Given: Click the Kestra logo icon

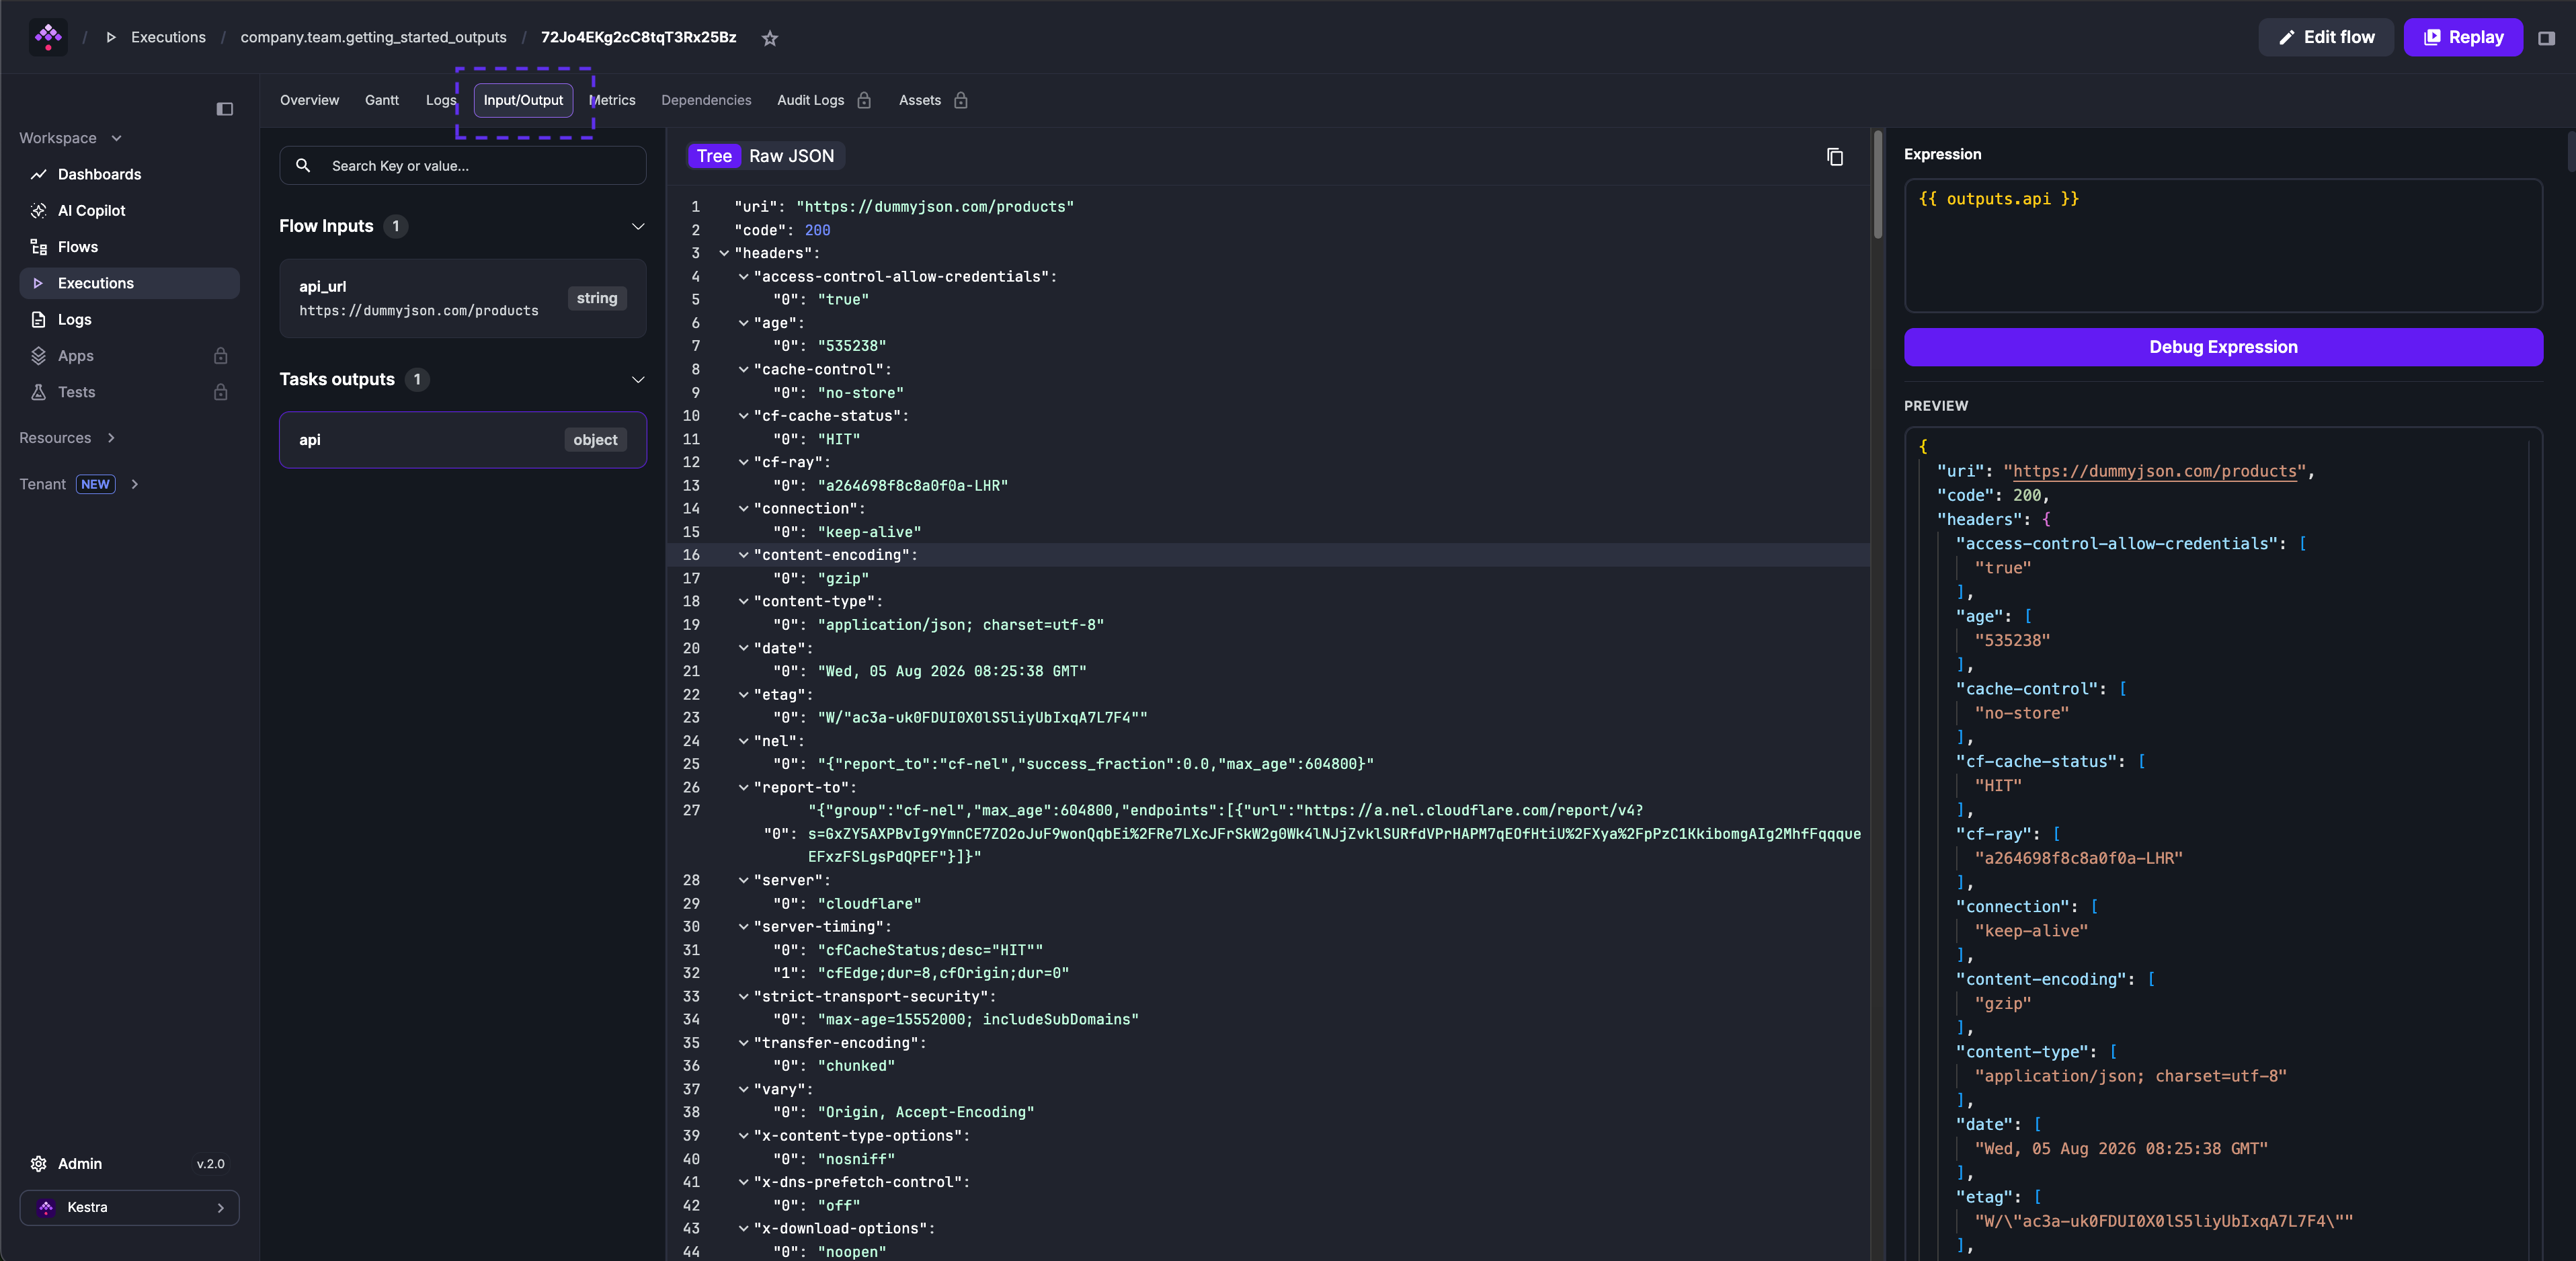Looking at the screenshot, I should coord(48,37).
